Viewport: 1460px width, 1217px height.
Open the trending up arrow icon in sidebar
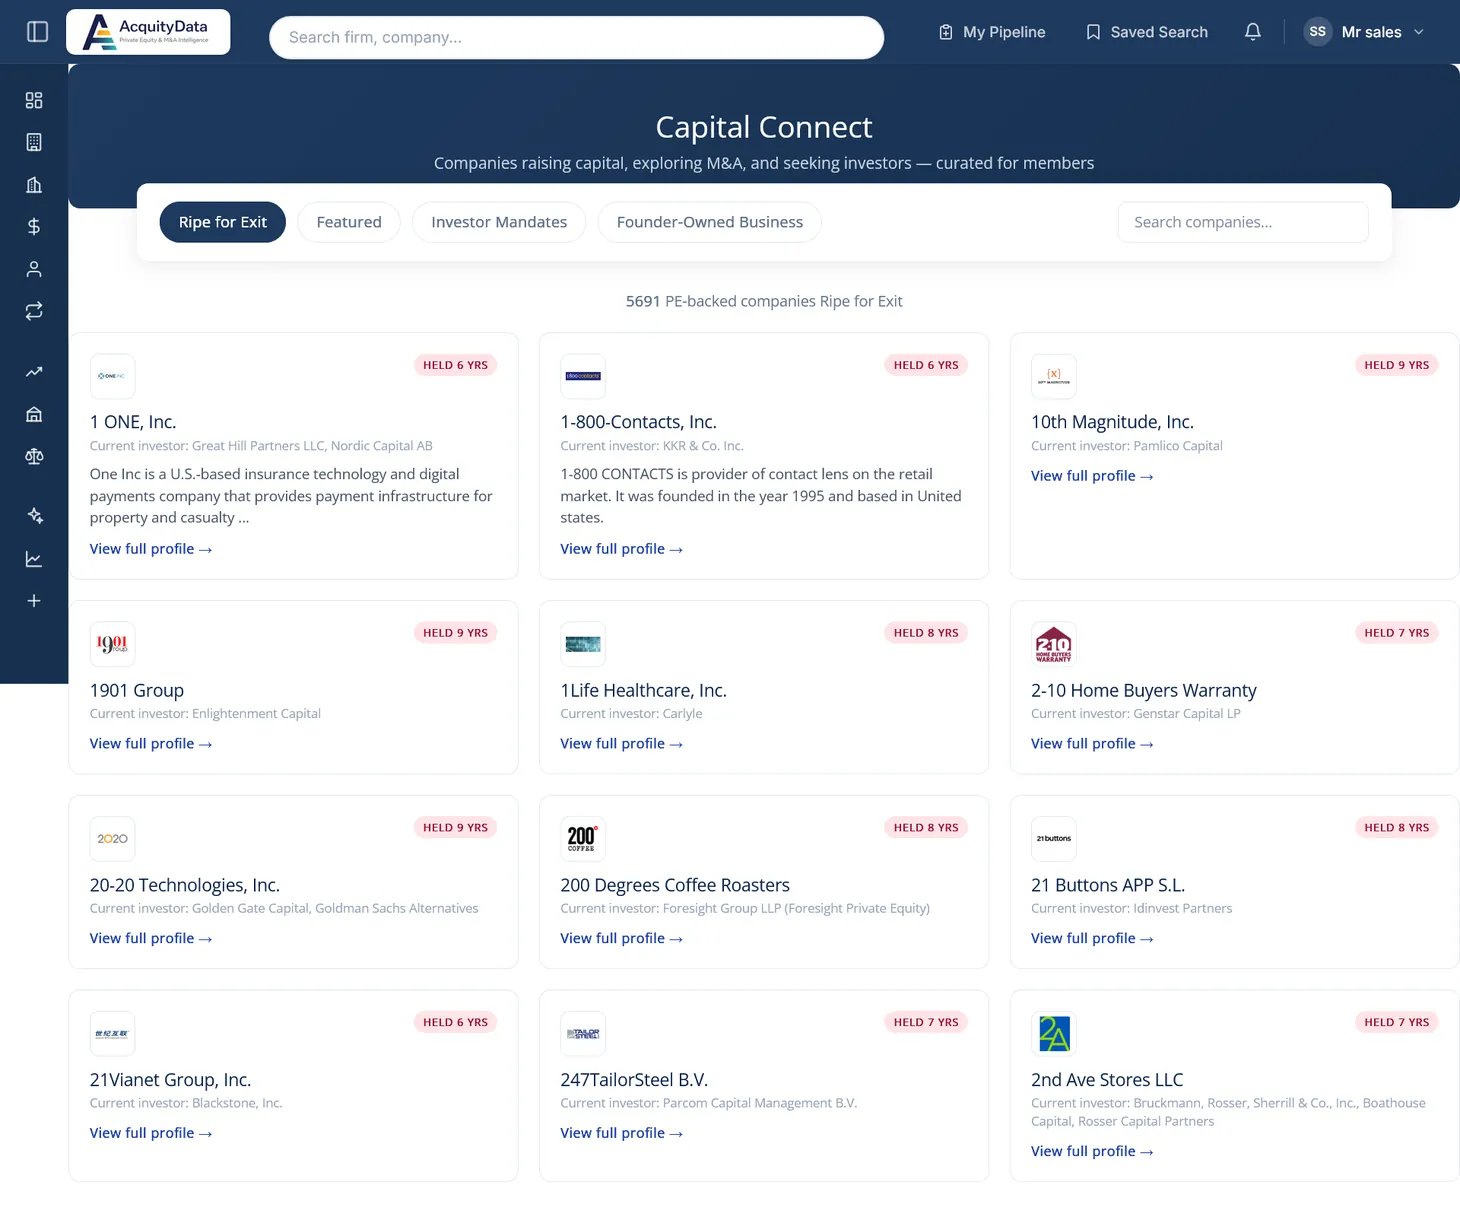(34, 372)
